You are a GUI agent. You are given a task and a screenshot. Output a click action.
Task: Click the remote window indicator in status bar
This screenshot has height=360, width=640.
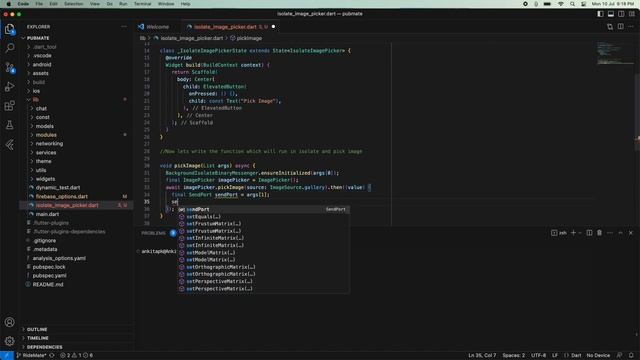tap(7, 356)
